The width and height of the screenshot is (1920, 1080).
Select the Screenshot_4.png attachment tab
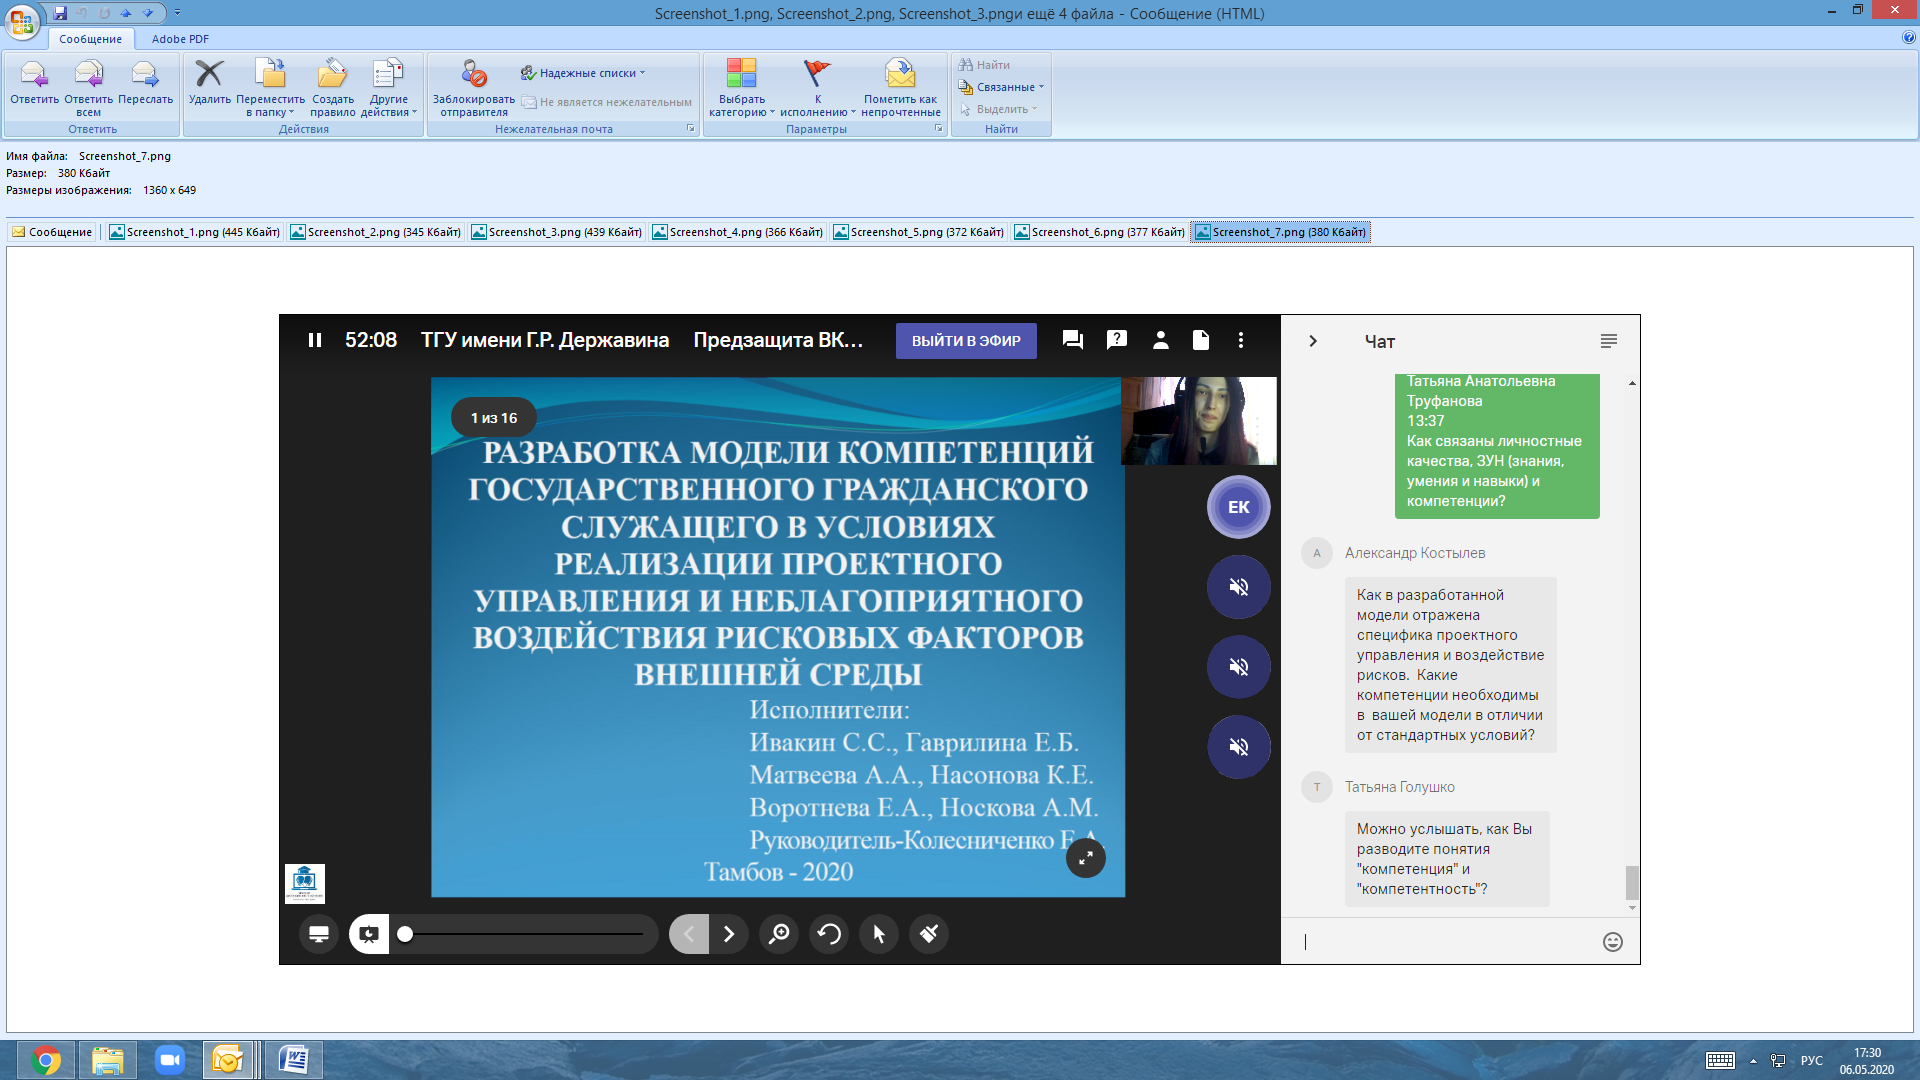tap(738, 232)
